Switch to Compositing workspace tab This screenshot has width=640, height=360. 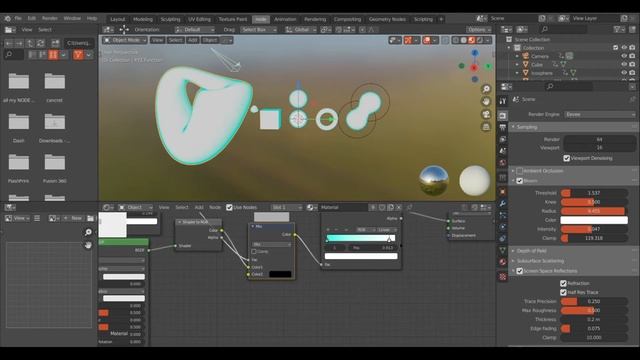[347, 19]
